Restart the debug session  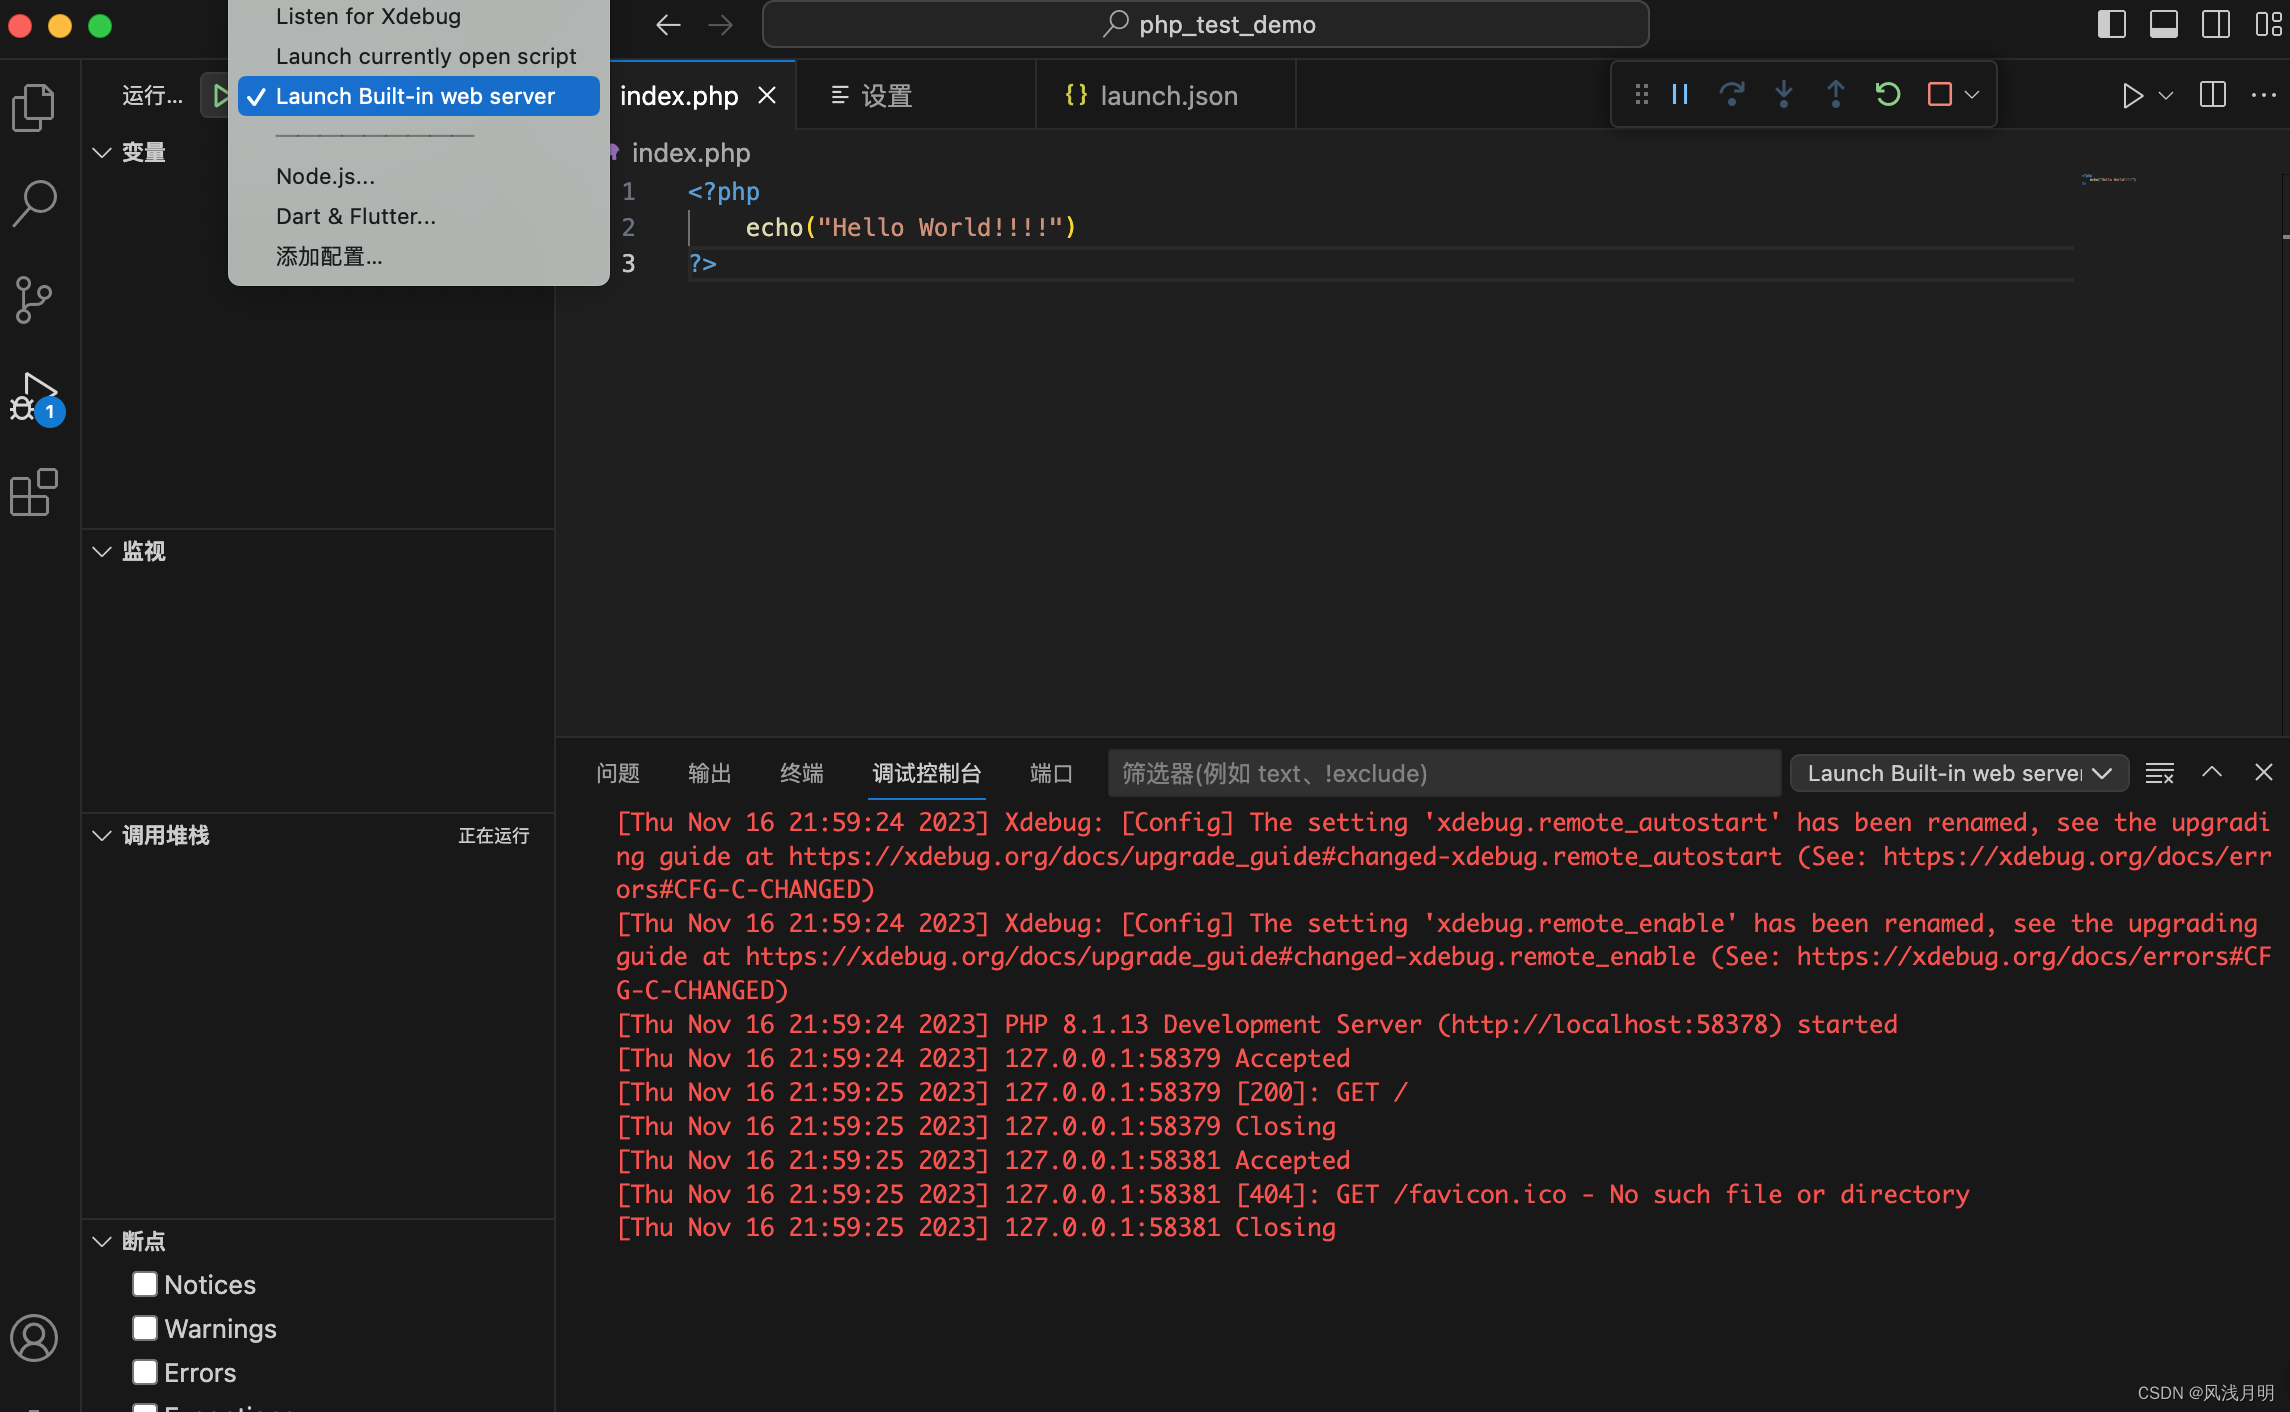[1886, 94]
